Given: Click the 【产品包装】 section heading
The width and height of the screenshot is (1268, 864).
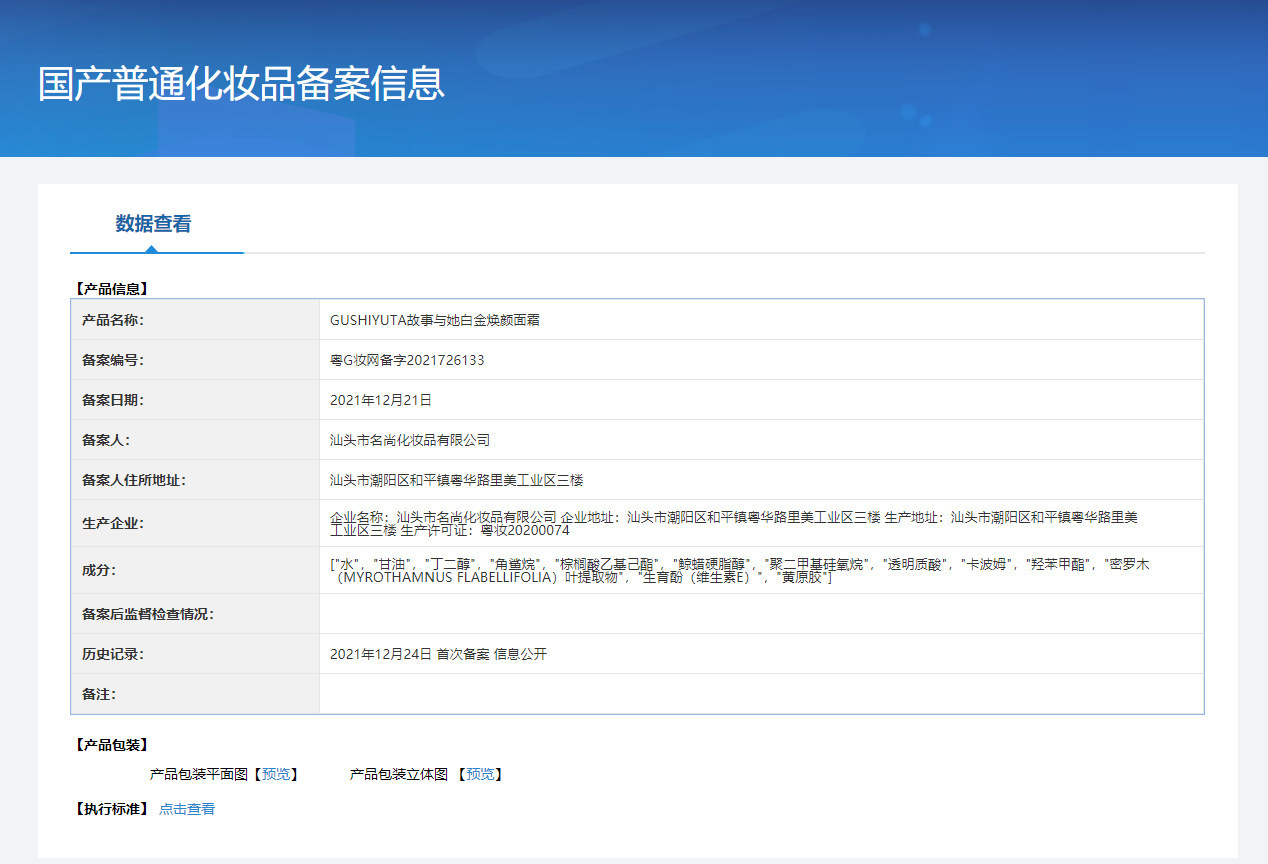Looking at the screenshot, I should 111,745.
